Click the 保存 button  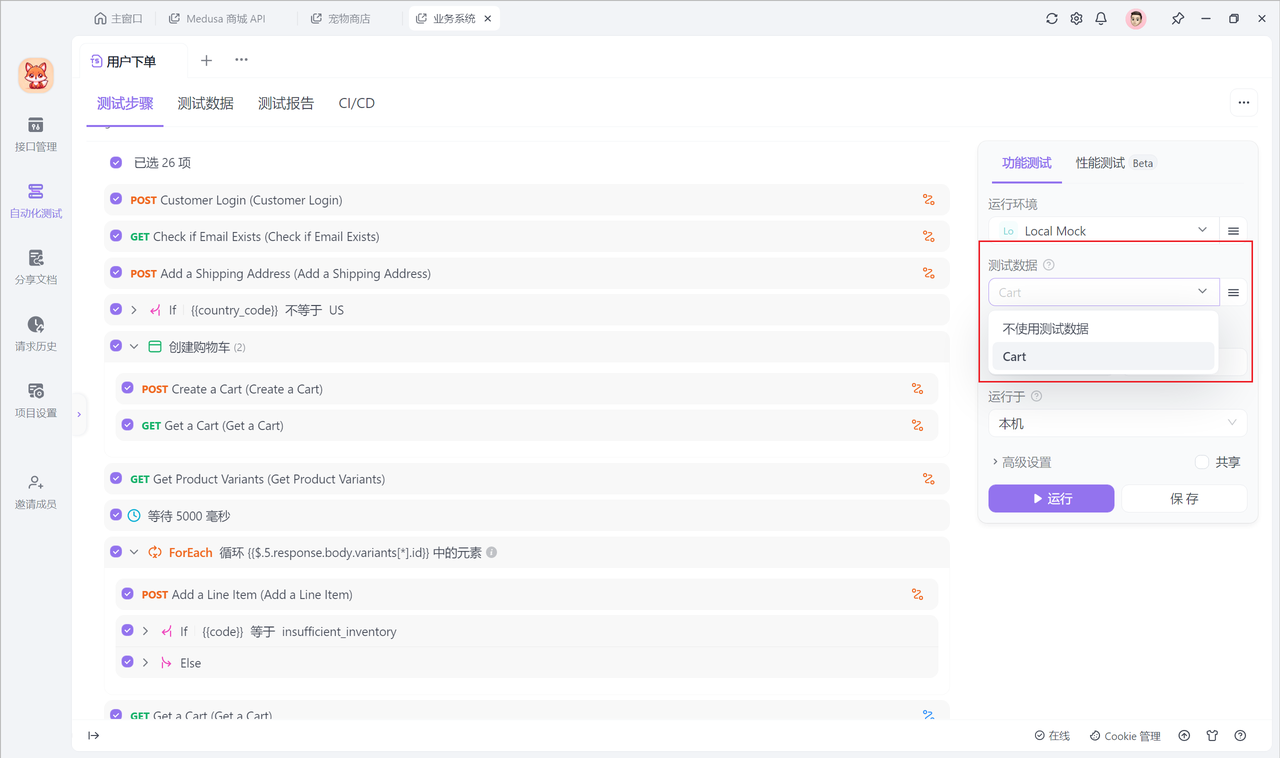pyautogui.click(x=1184, y=498)
